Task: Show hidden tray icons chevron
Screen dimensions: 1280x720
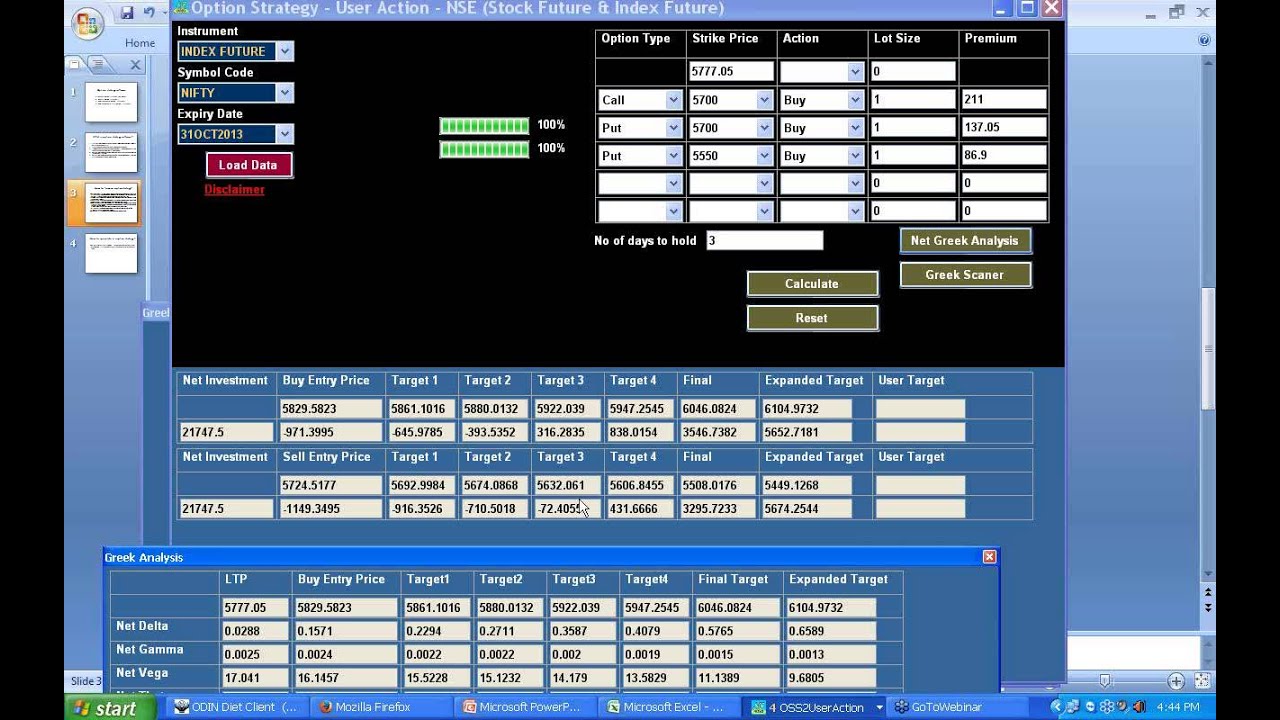Action: [1057, 707]
